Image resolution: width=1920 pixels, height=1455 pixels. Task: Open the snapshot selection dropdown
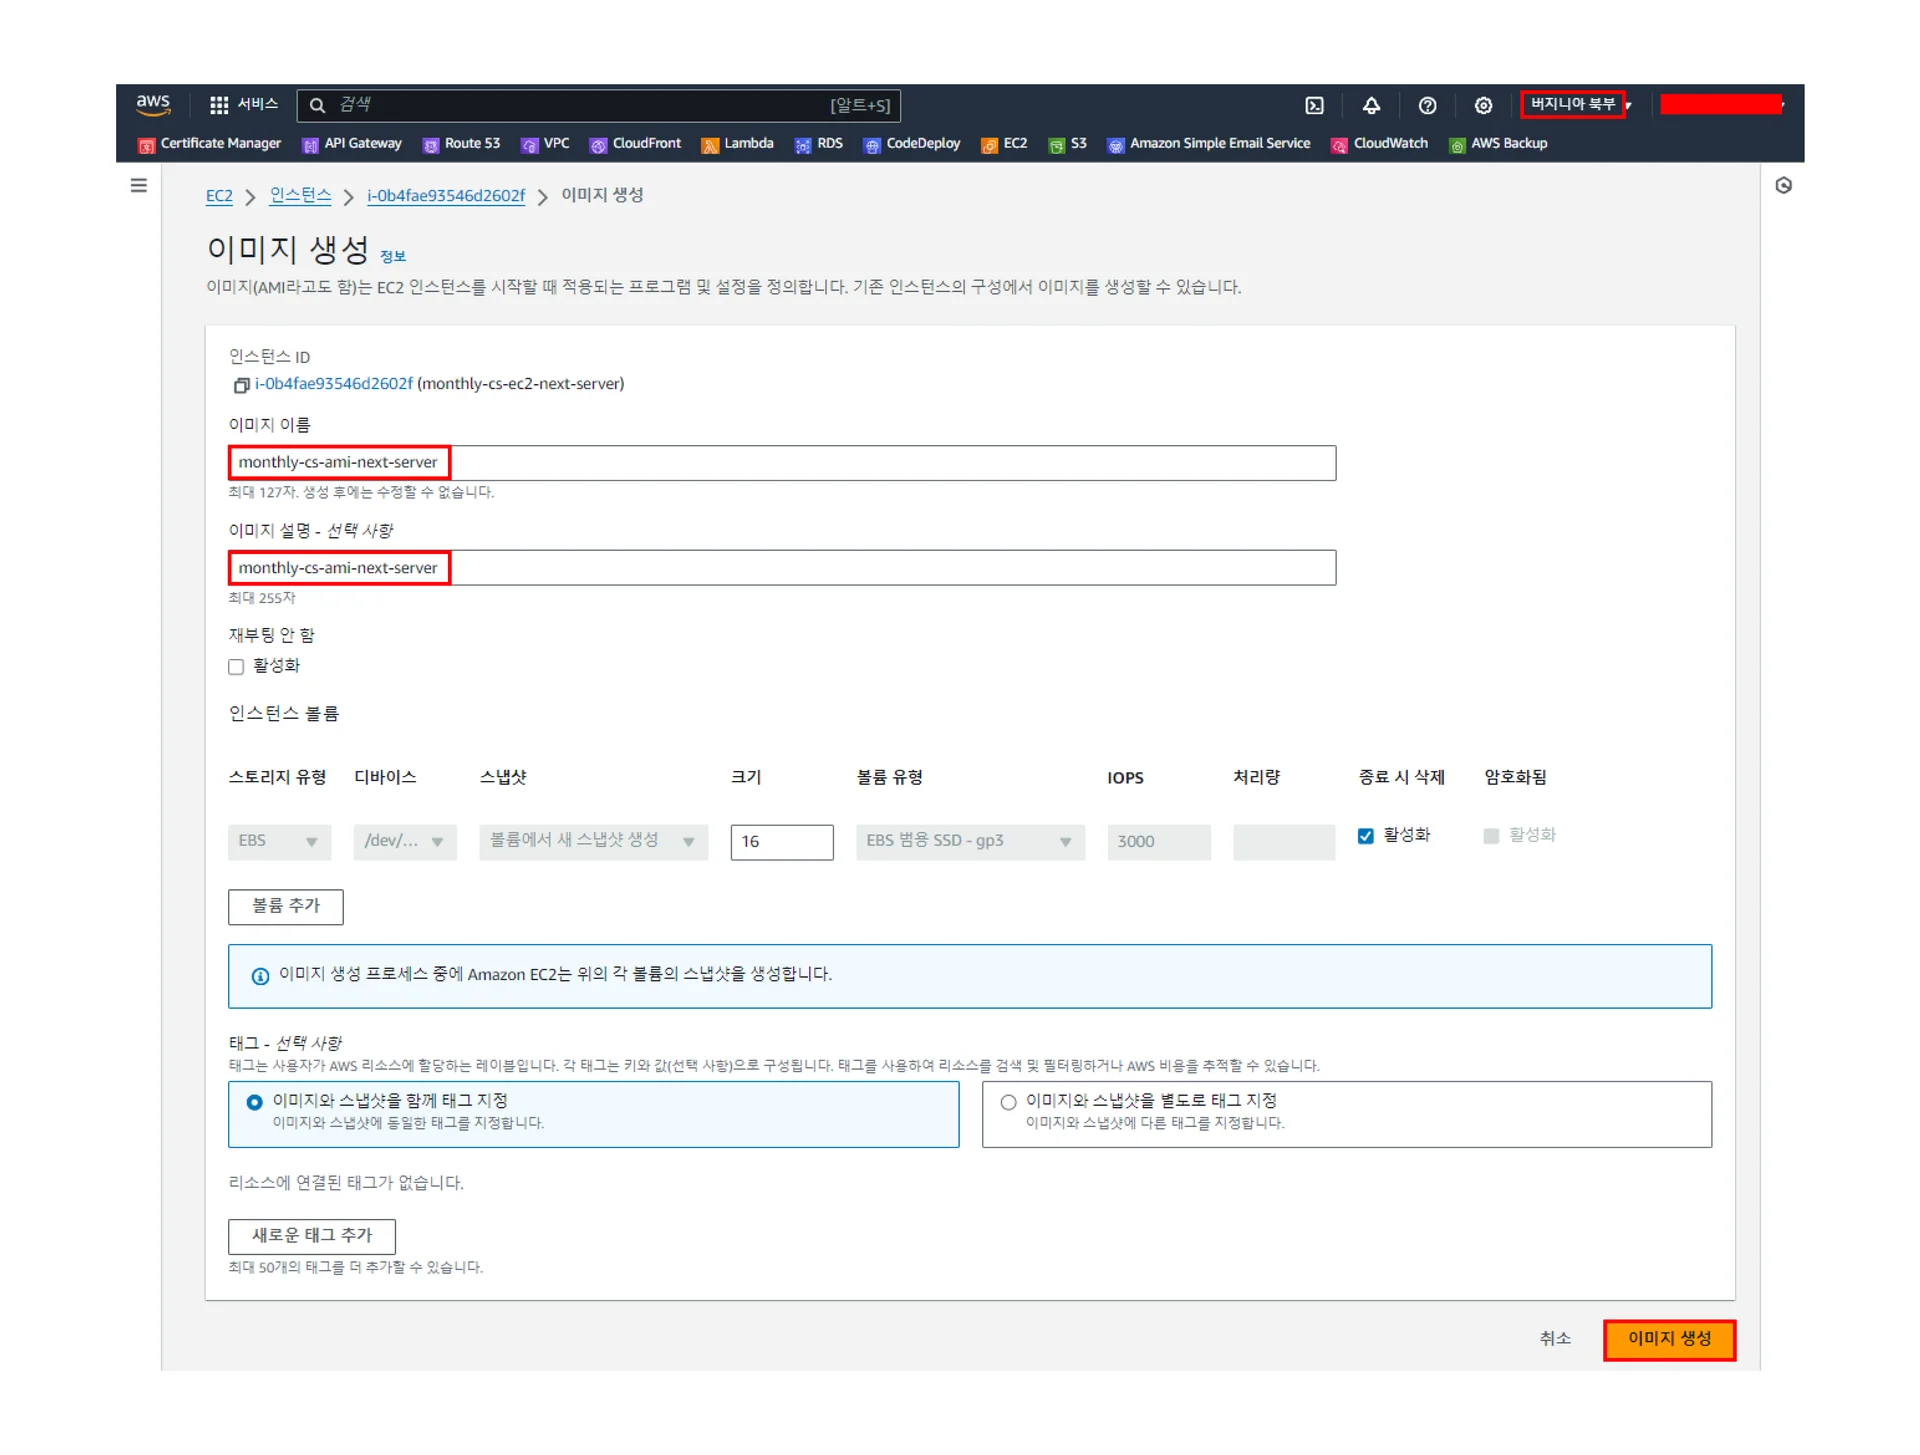592,842
